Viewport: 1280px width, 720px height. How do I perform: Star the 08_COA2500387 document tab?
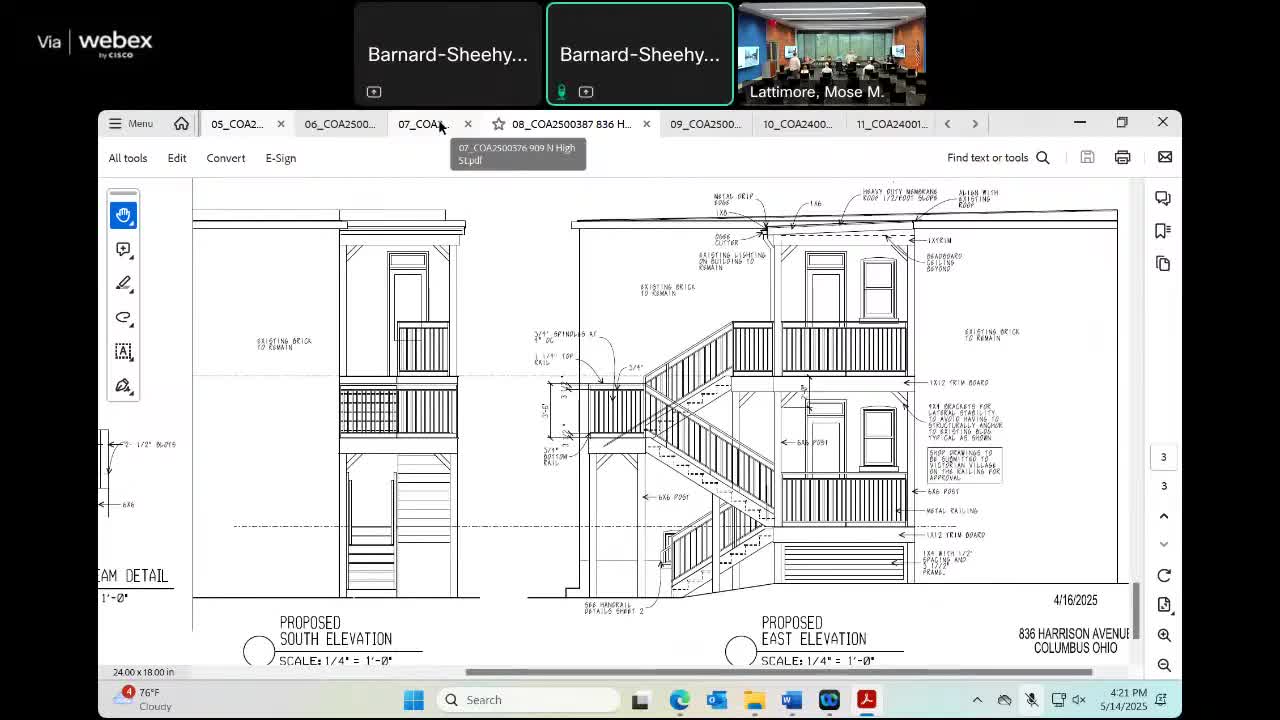498,124
